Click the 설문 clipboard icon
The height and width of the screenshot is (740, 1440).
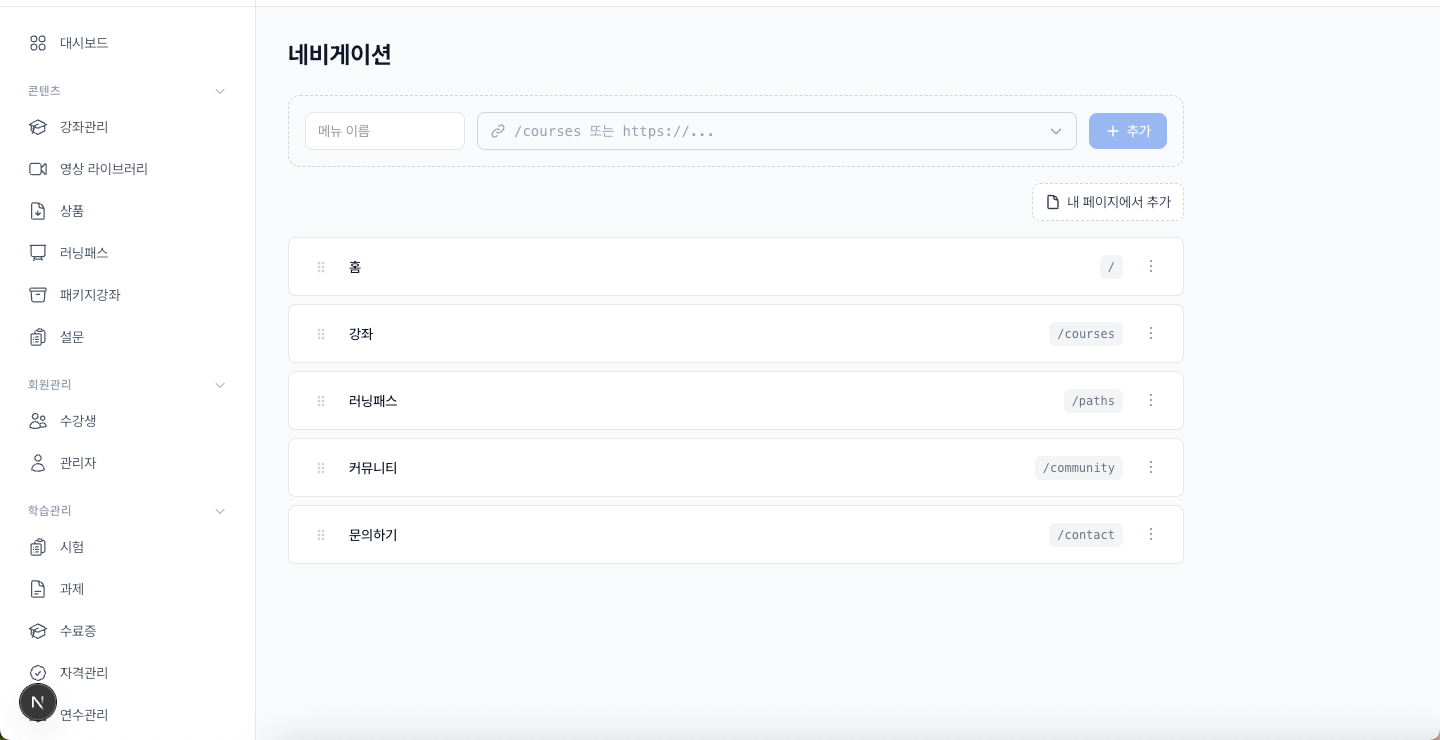pyautogui.click(x=38, y=337)
